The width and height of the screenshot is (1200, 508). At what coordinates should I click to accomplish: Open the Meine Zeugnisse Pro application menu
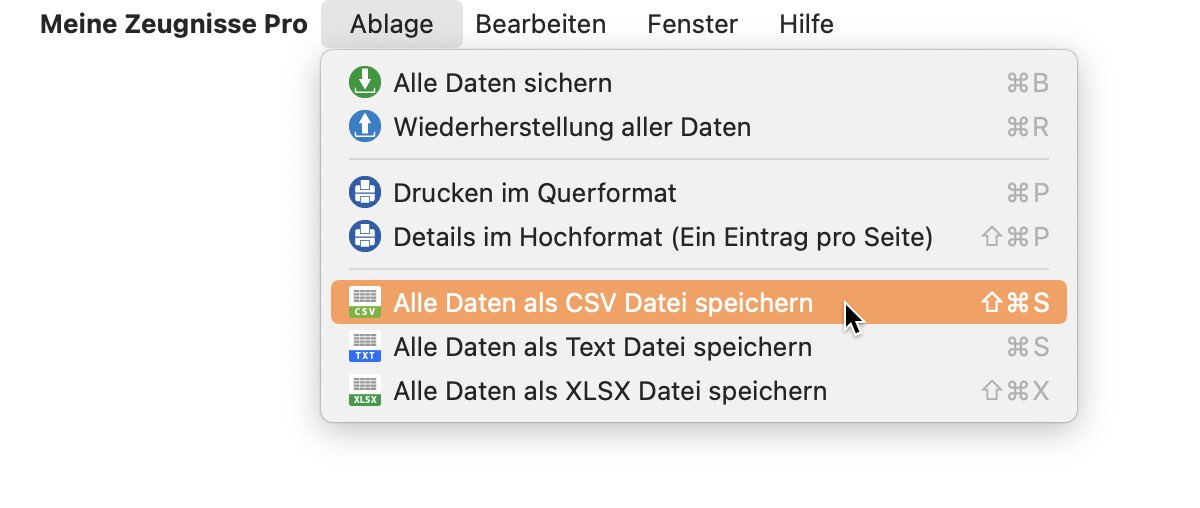point(174,24)
